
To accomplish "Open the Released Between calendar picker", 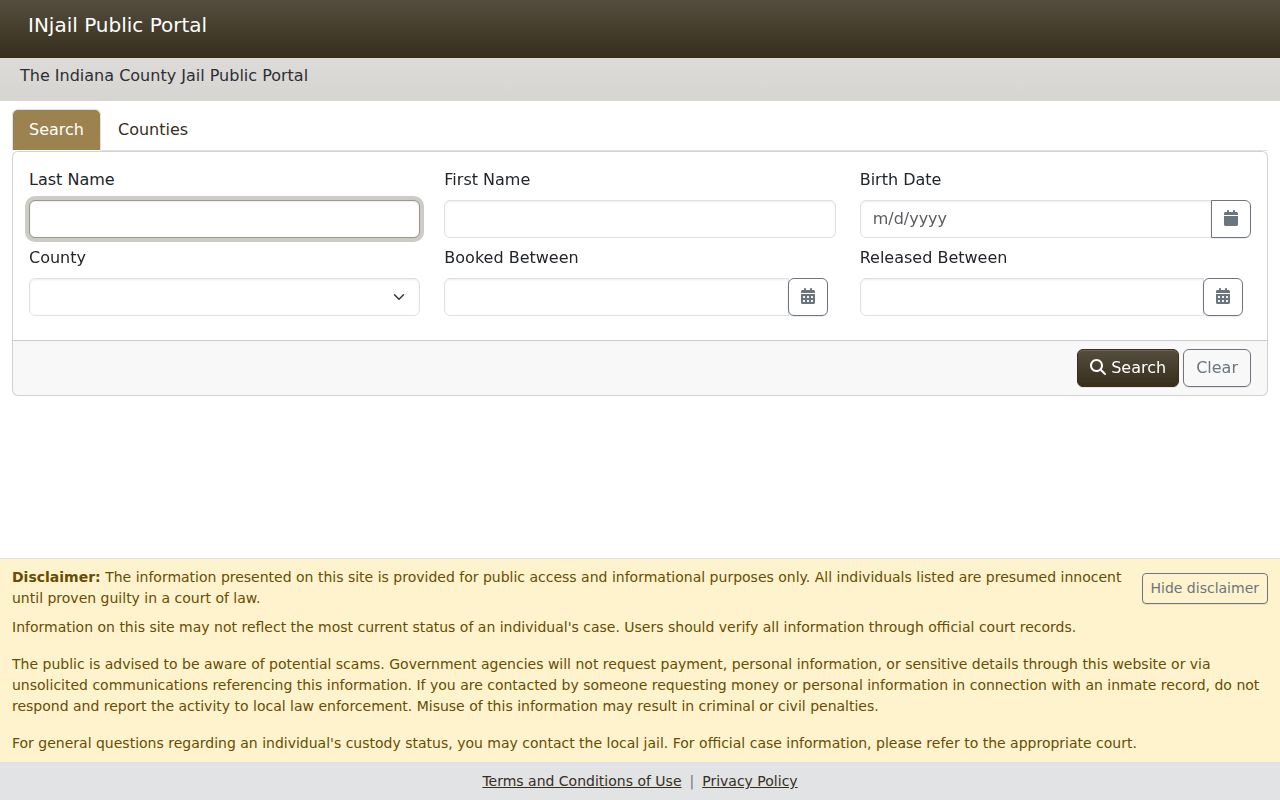I will coord(1223,297).
